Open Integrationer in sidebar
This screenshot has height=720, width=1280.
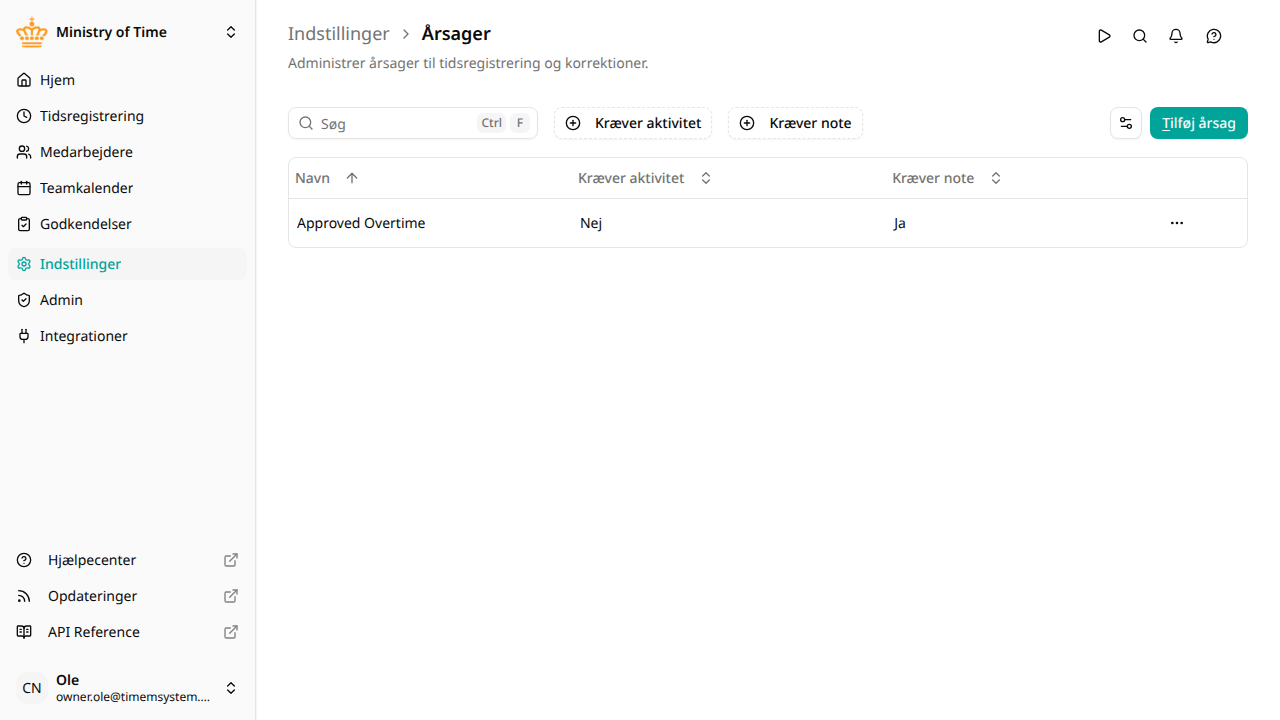[127, 336]
